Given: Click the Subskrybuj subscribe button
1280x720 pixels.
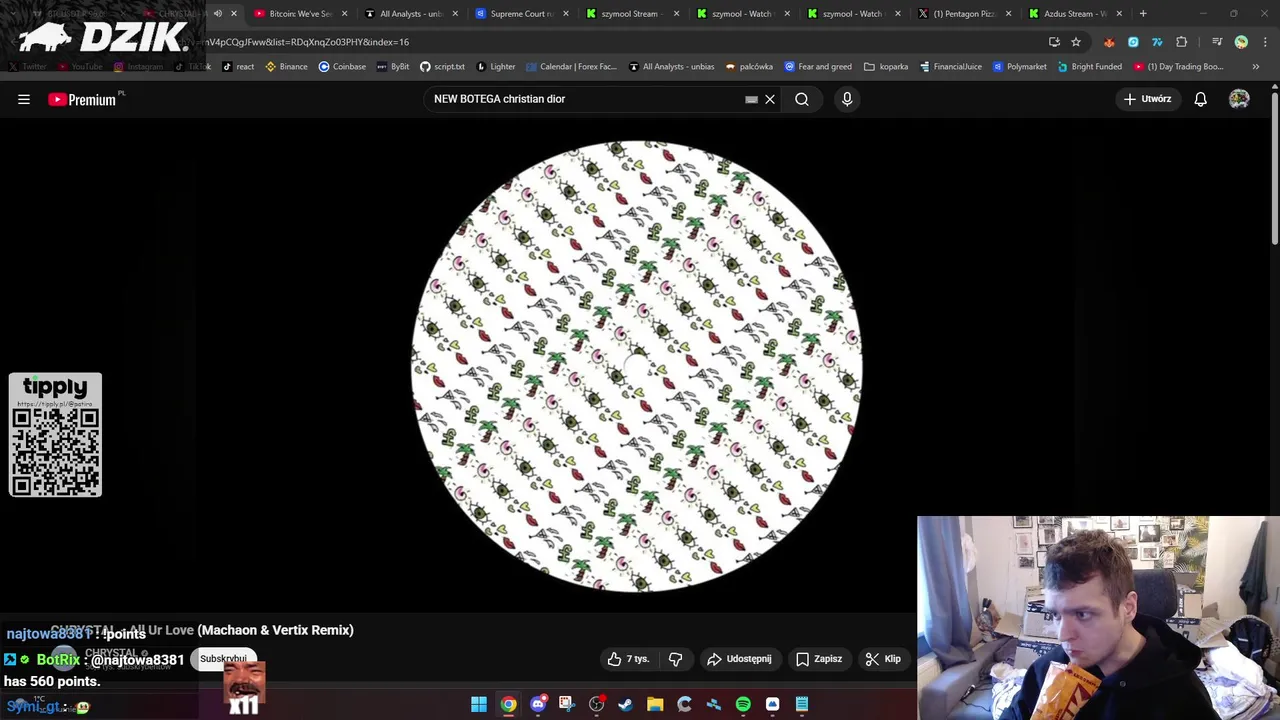Looking at the screenshot, I should tap(223, 659).
